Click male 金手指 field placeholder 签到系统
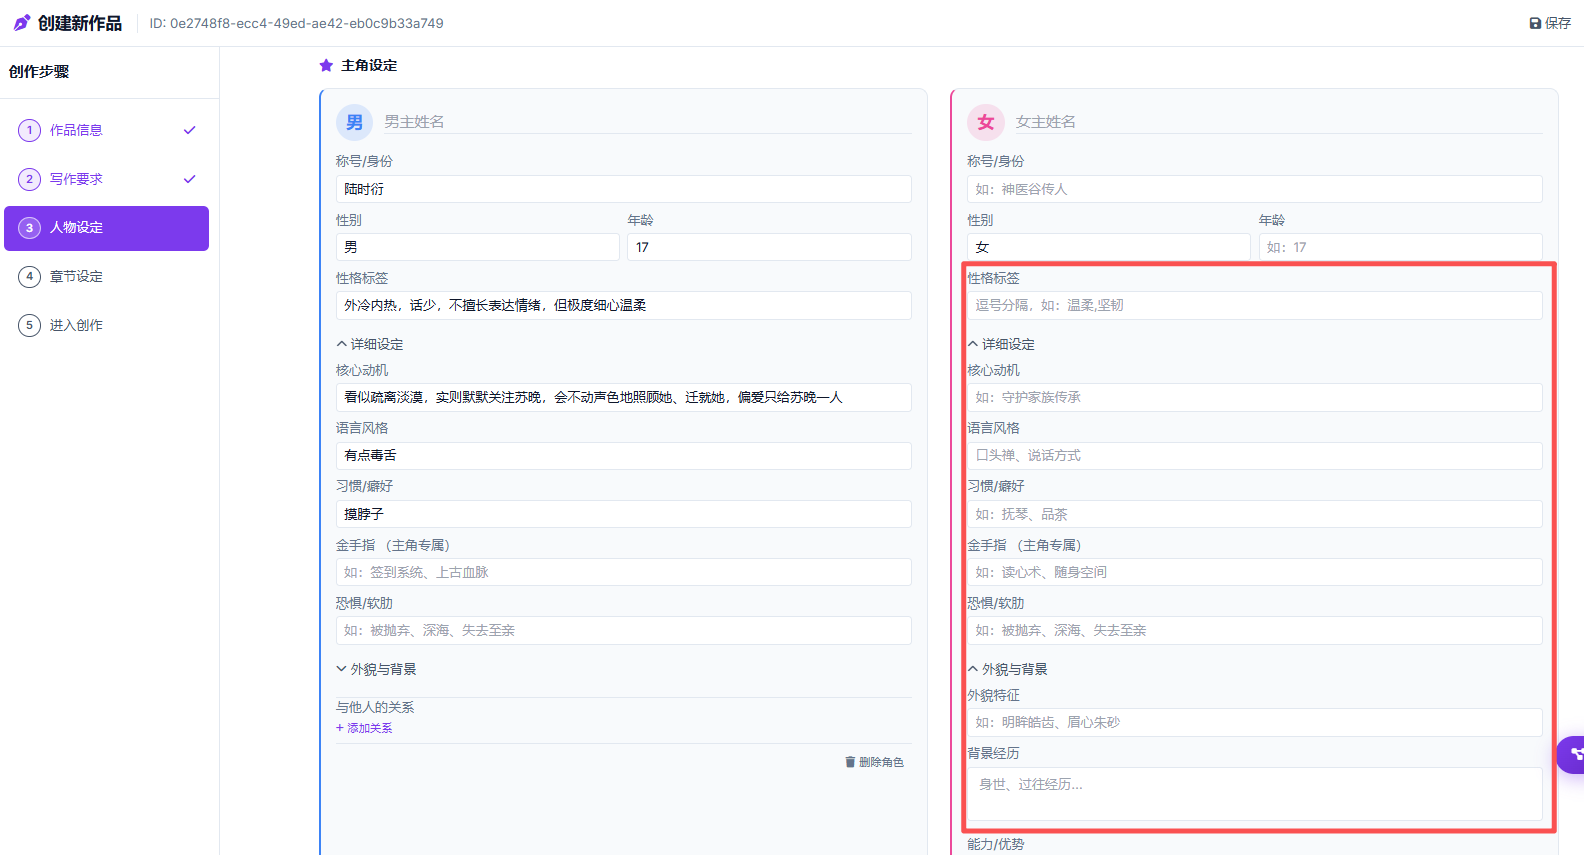Screen dimensions: 1584x855 tap(623, 572)
